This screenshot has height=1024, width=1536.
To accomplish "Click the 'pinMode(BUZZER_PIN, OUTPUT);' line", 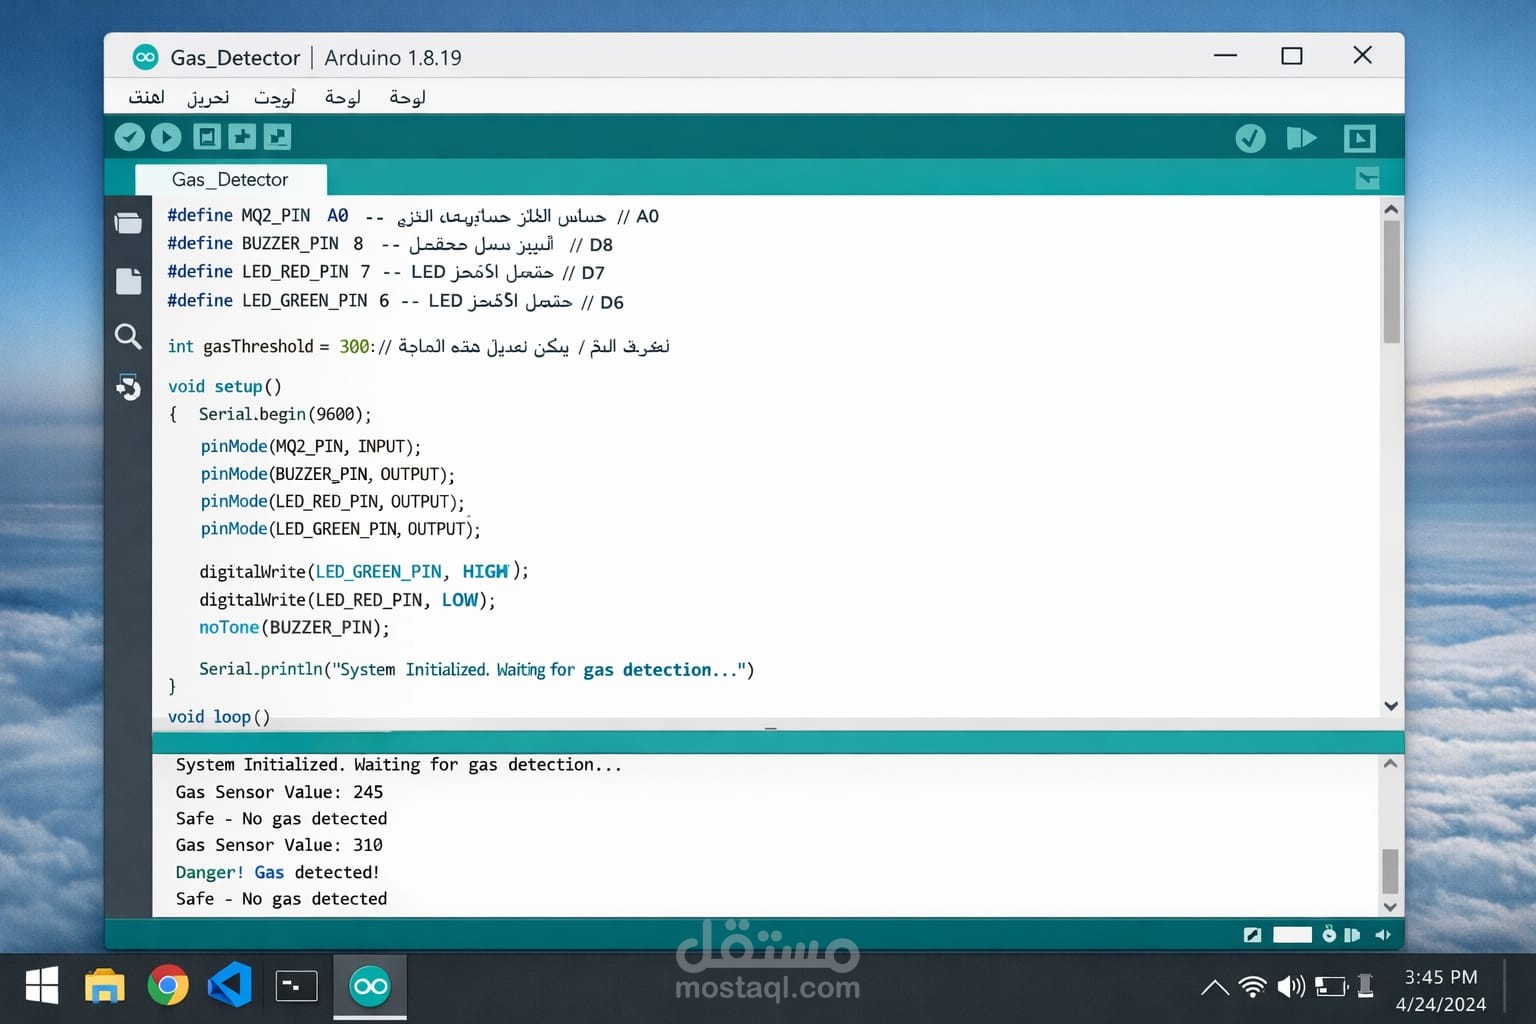I will click(x=327, y=474).
